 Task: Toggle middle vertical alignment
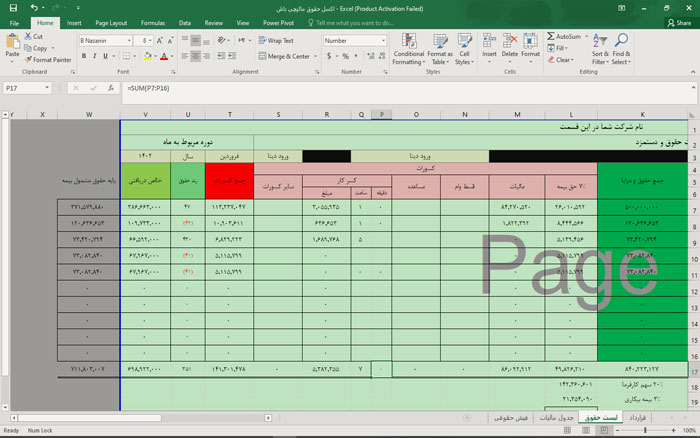click(x=196, y=41)
